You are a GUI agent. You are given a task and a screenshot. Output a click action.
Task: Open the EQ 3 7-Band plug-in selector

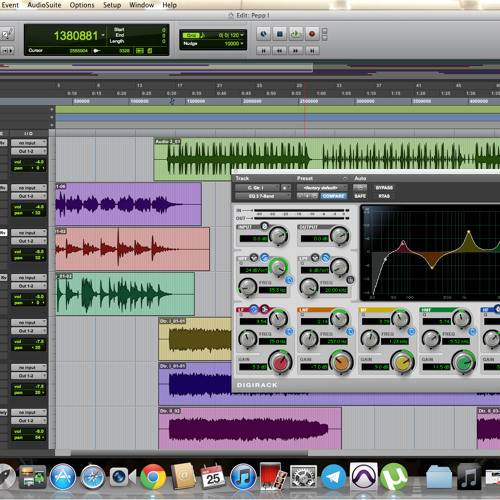tap(263, 196)
